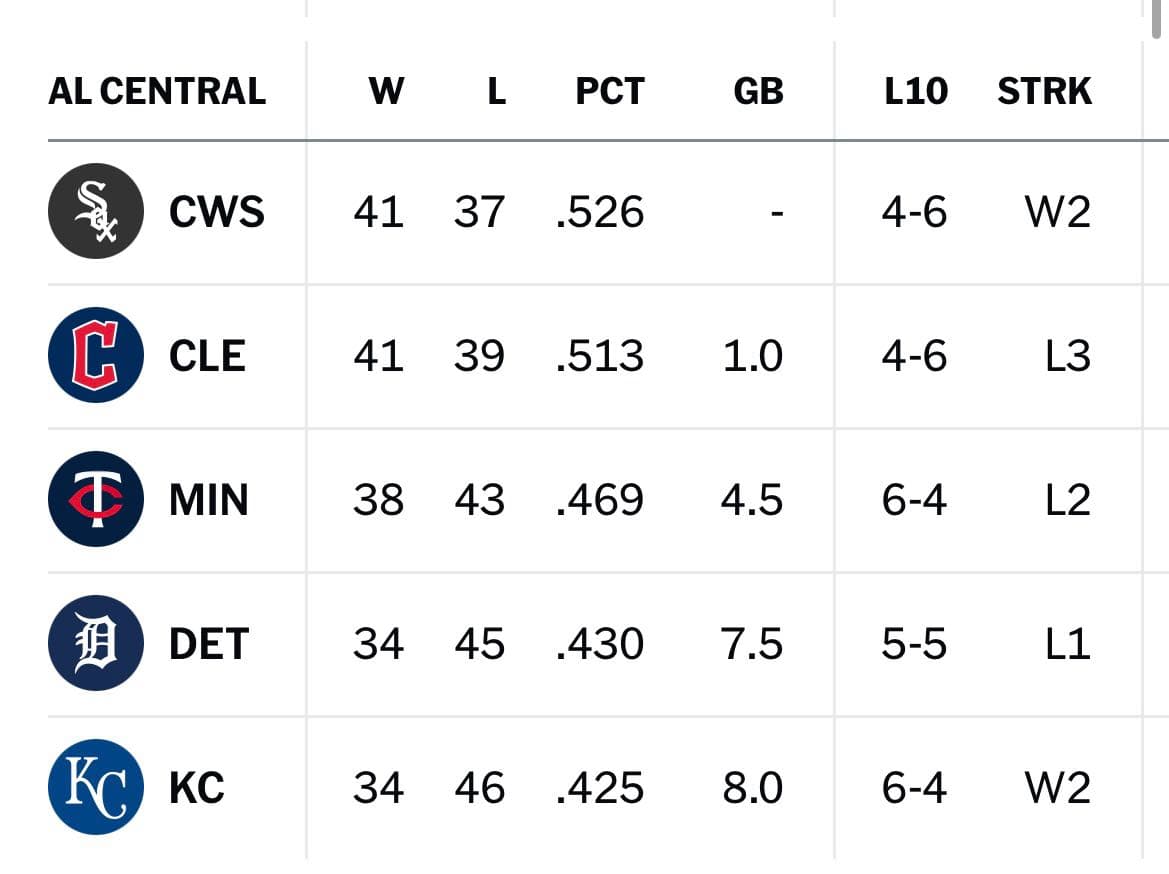Click the KC streak value W2
This screenshot has width=1169, height=874.
click(x=1058, y=787)
